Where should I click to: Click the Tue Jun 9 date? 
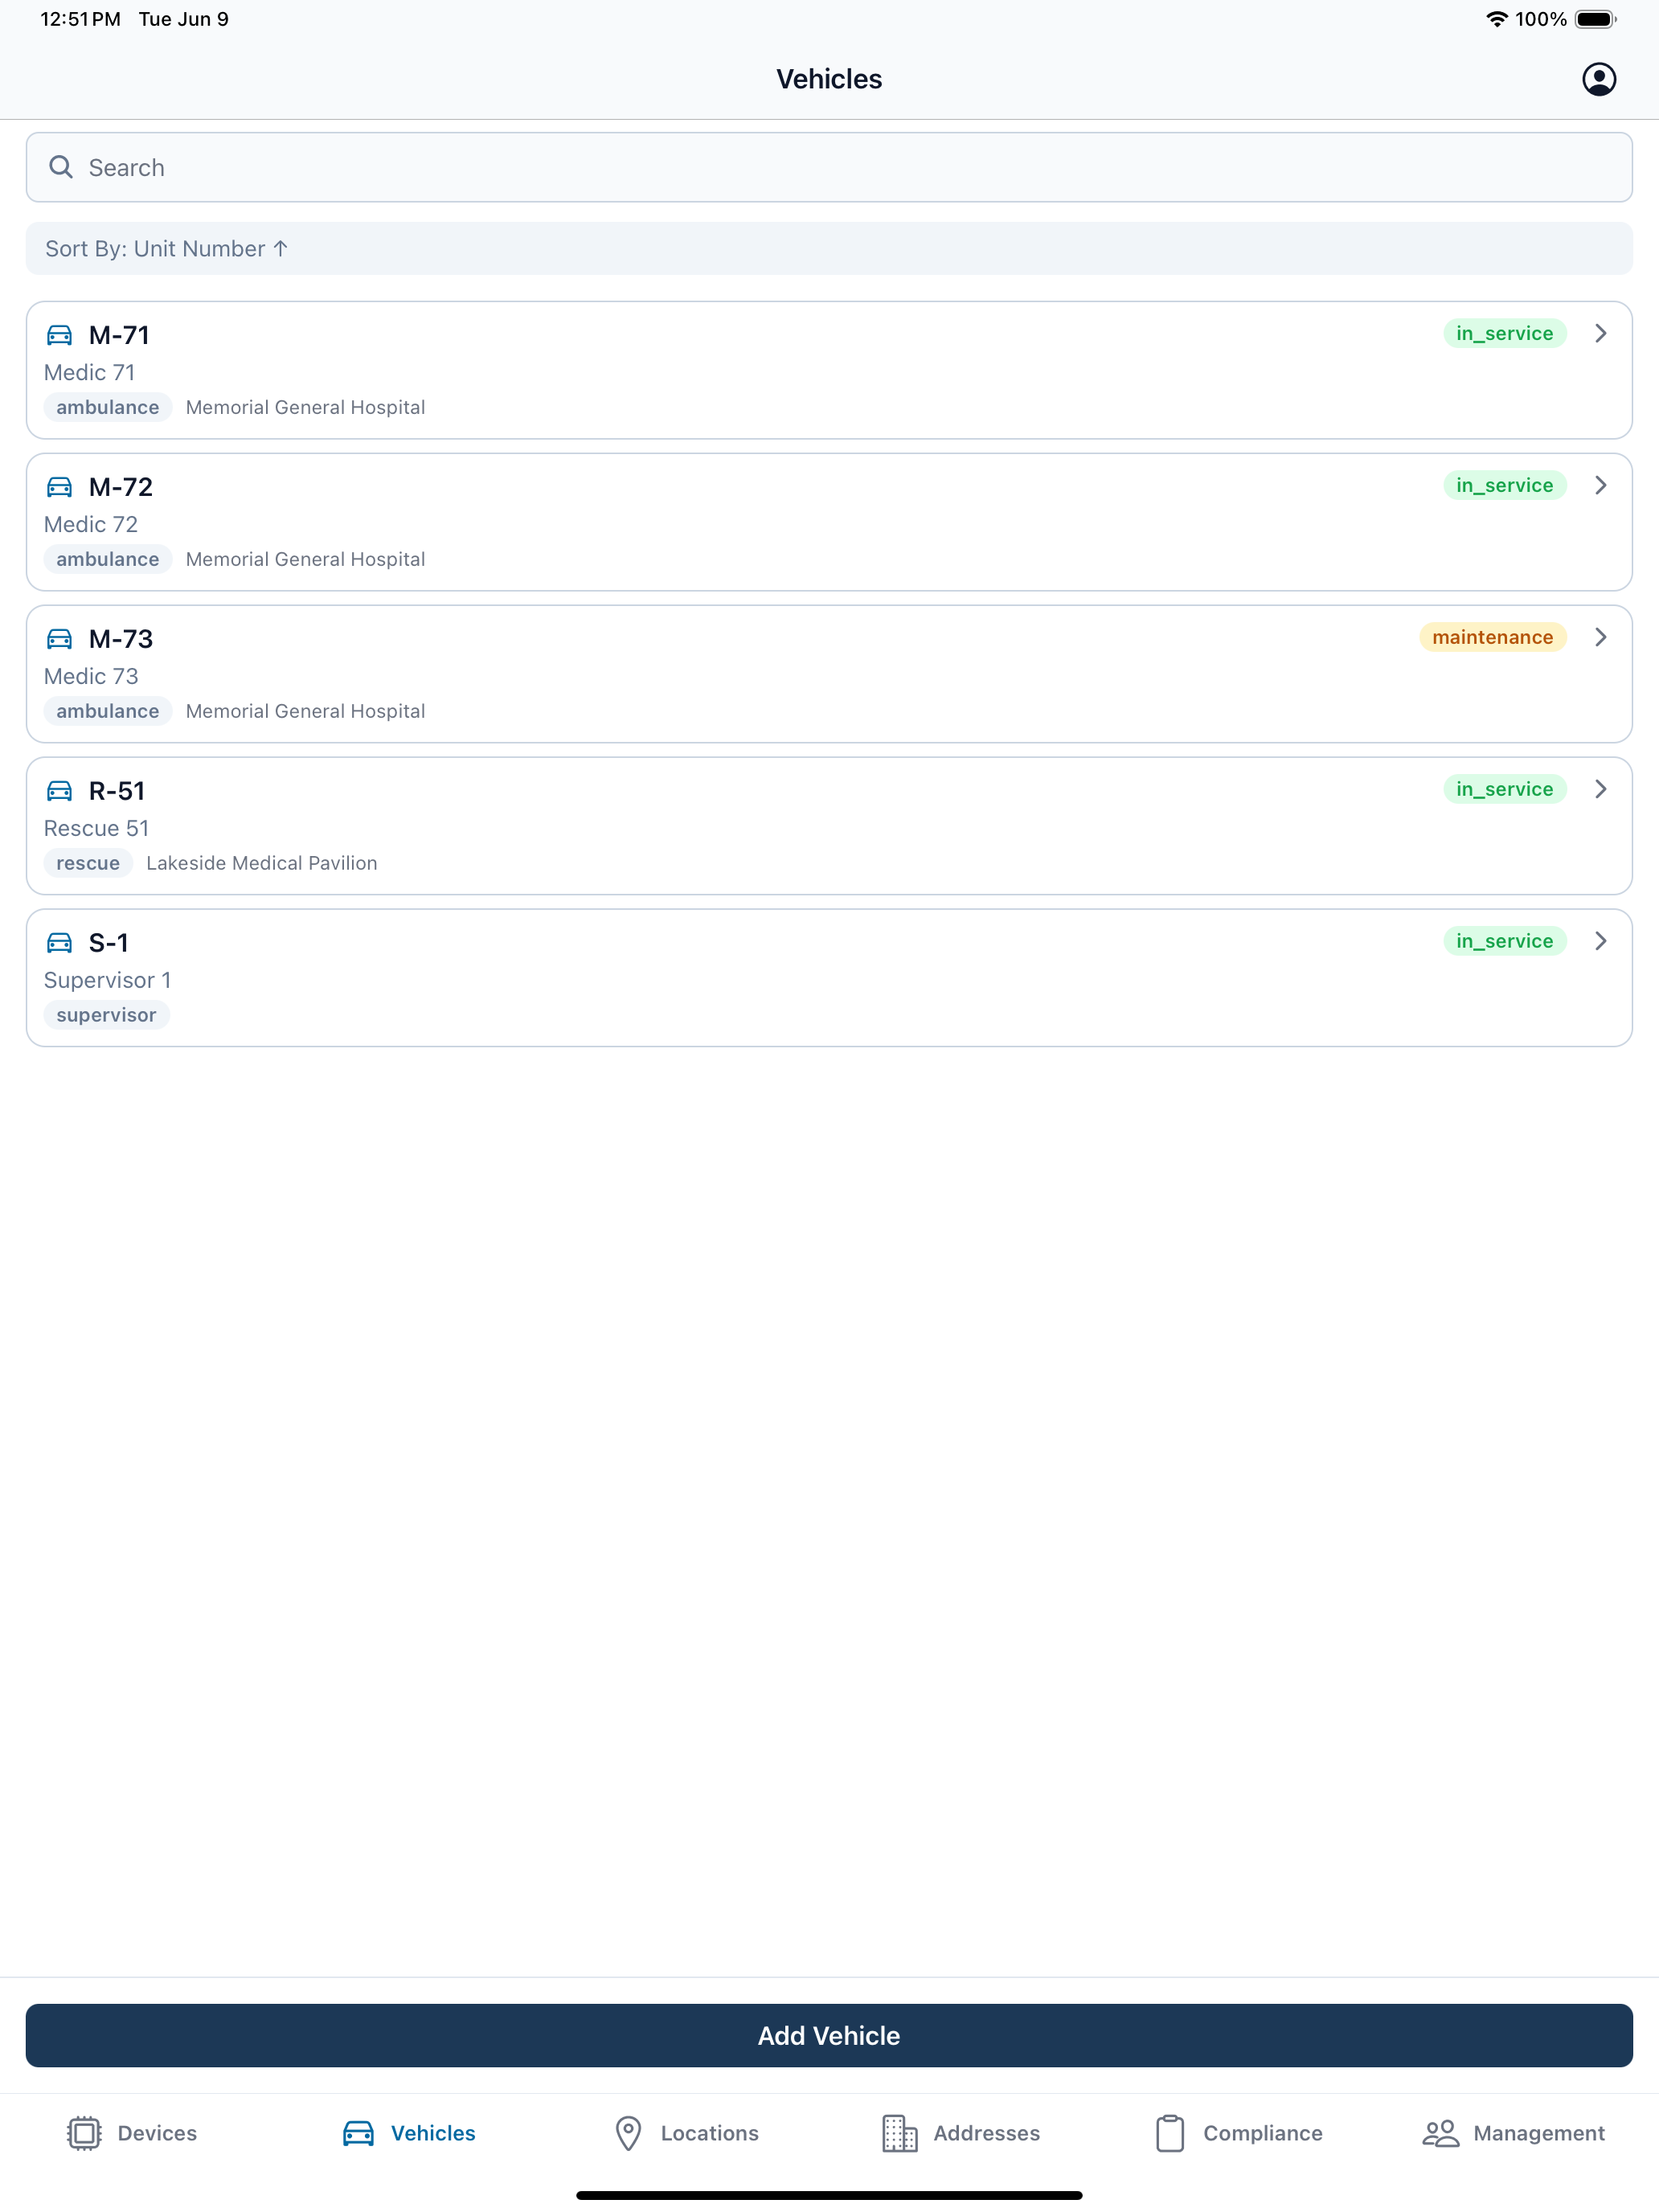tap(184, 19)
